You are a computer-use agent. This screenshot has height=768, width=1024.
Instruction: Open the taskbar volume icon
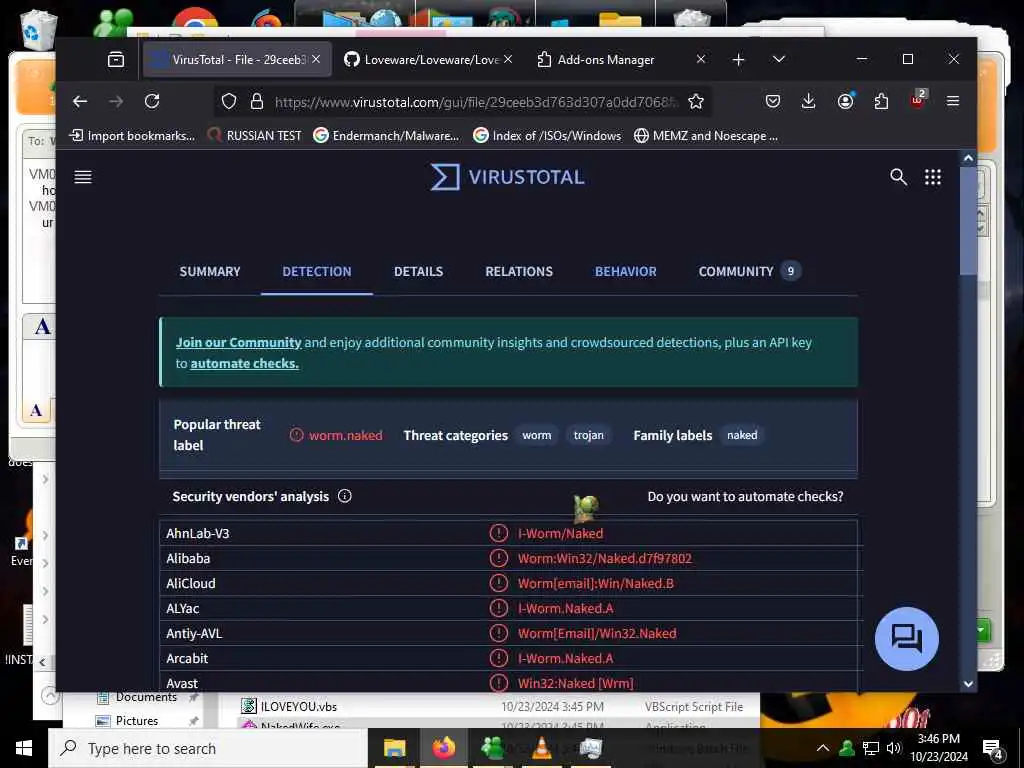pos(894,748)
